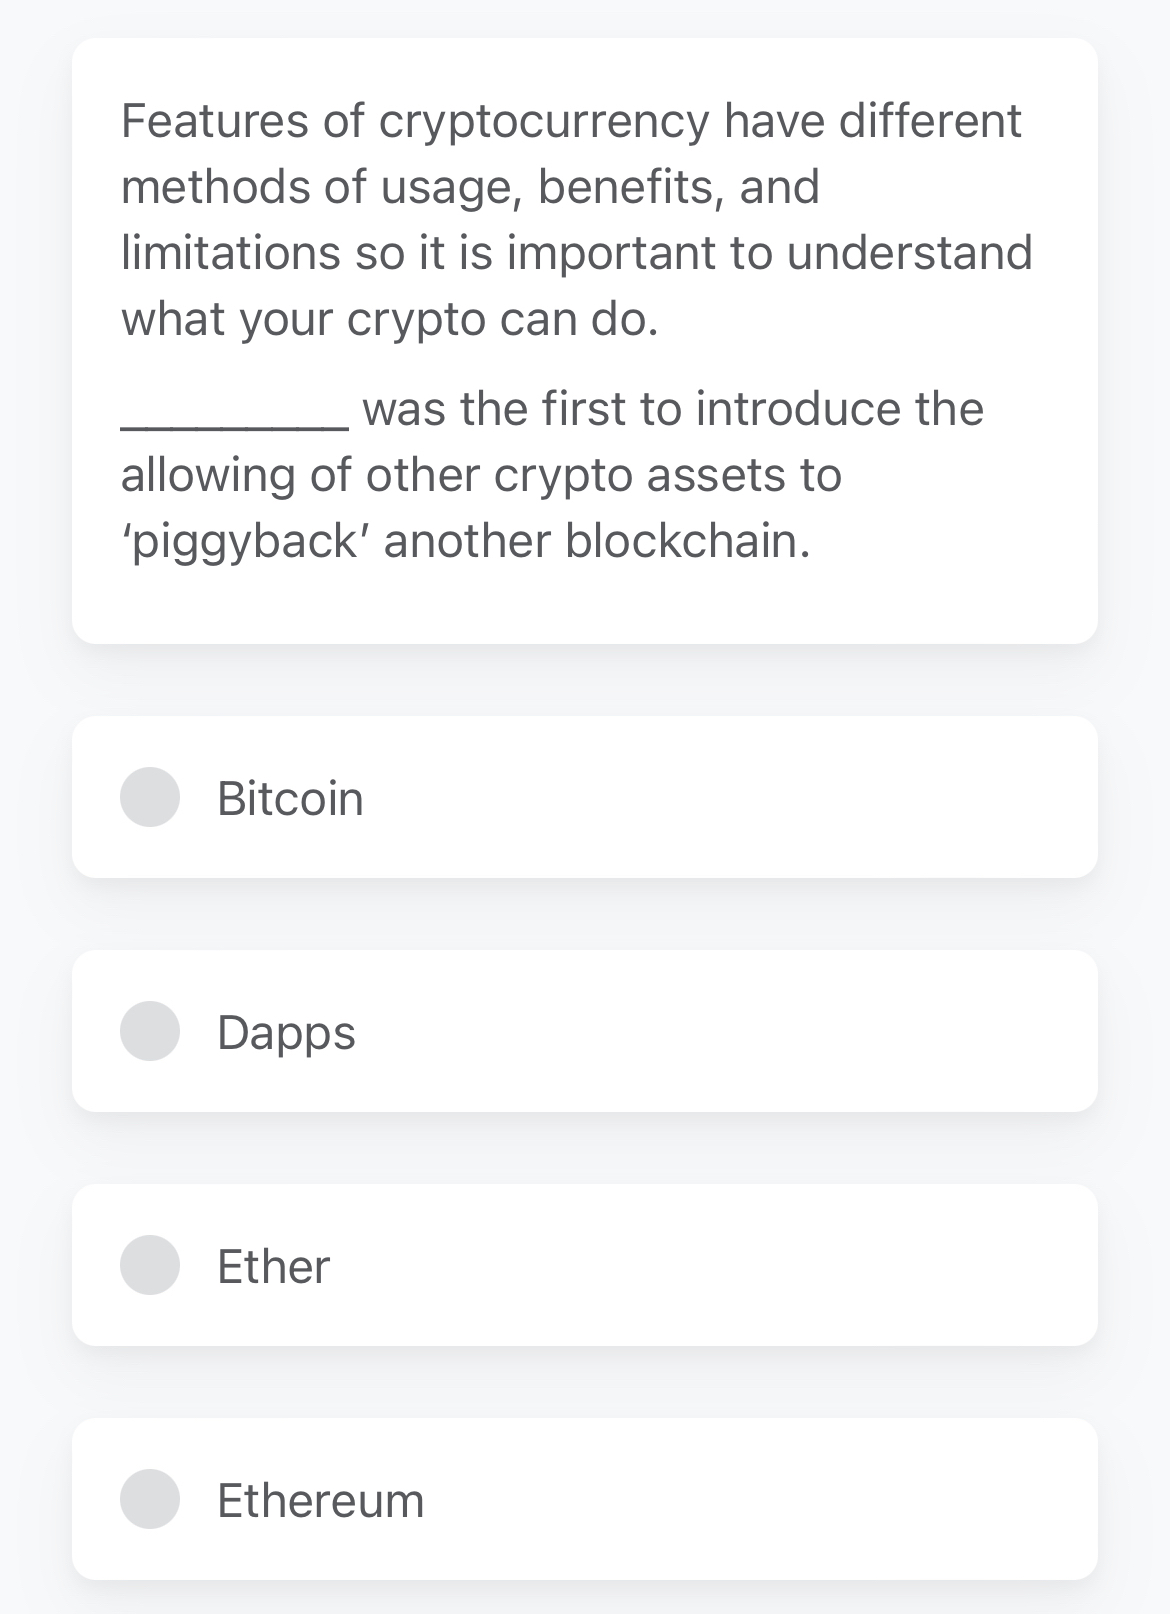
Task: Click the Ether answer card
Action: coord(584,1264)
